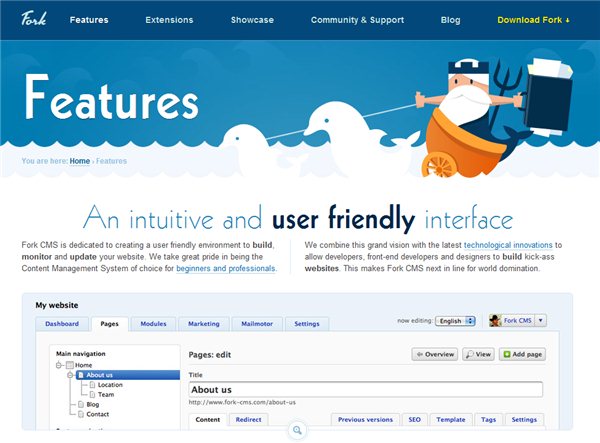Switch to the Dashboard tab

pos(62,324)
